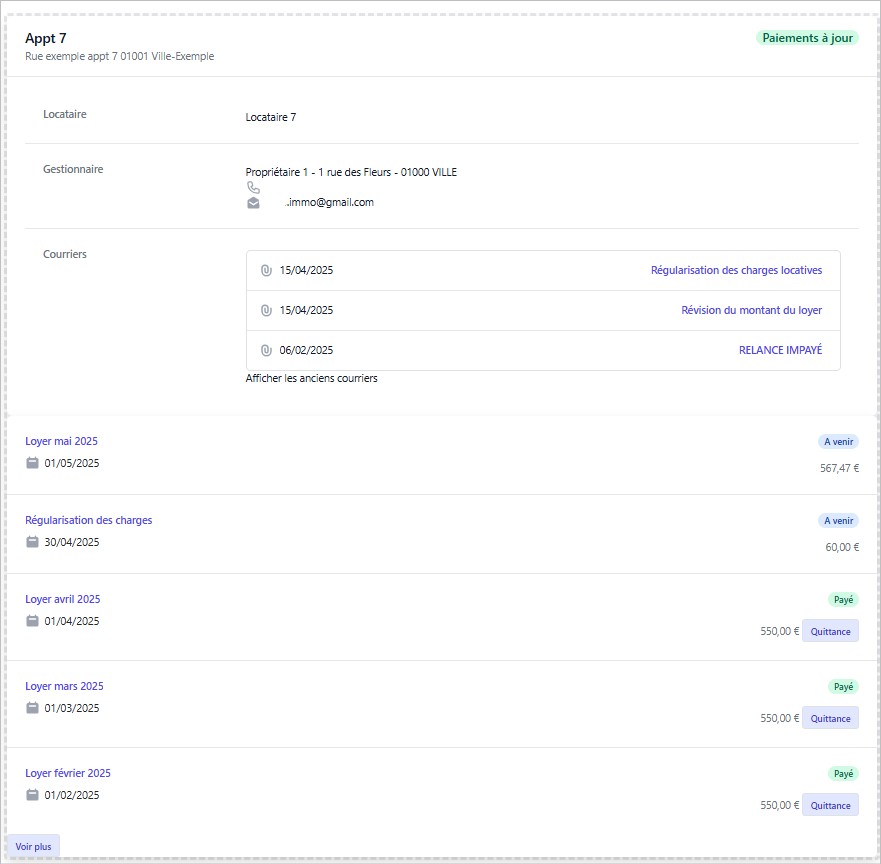The image size is (881, 864).
Task: Click calendar icon next to 01/03/2025
Action: [33, 708]
